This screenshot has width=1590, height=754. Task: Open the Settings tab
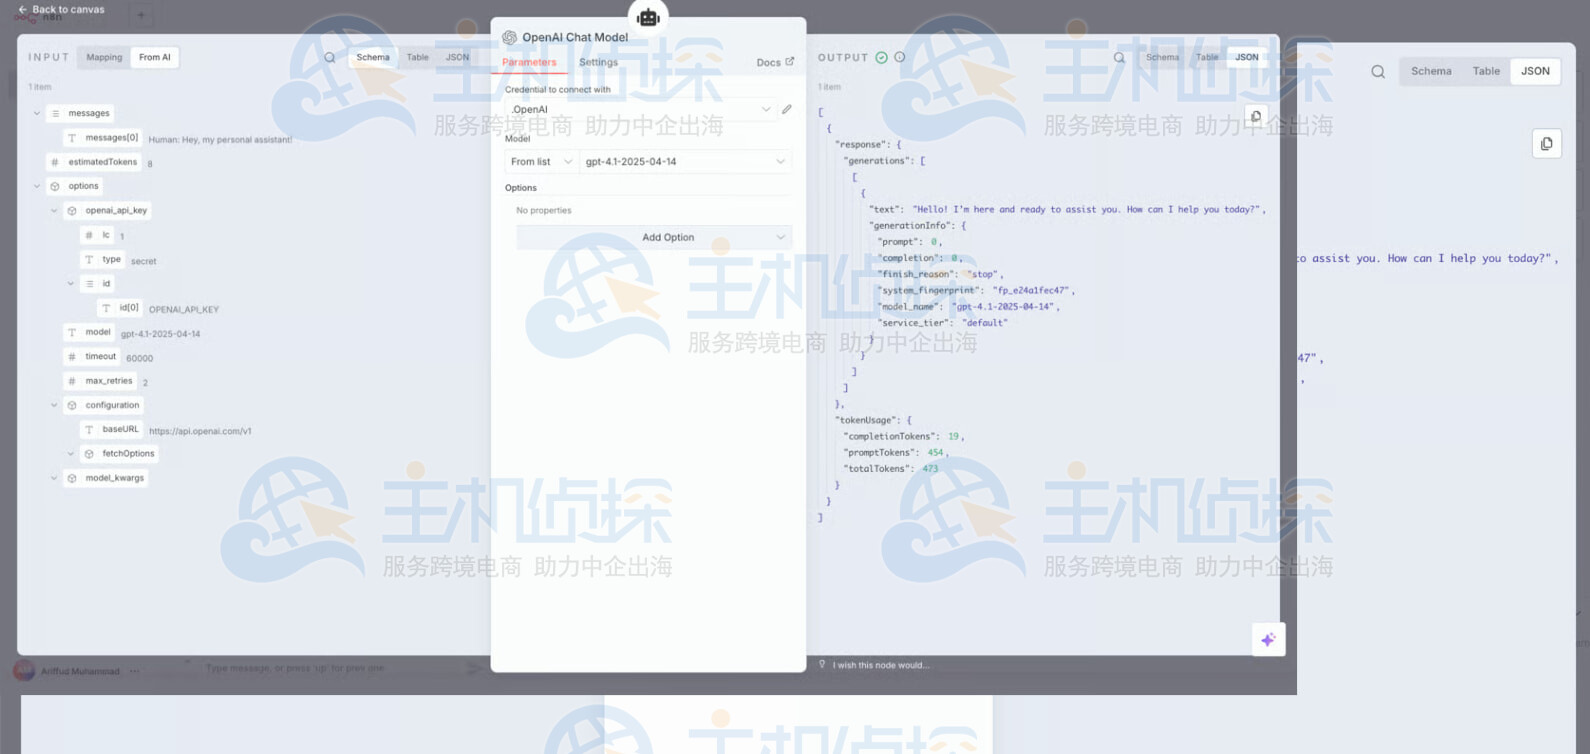(598, 62)
